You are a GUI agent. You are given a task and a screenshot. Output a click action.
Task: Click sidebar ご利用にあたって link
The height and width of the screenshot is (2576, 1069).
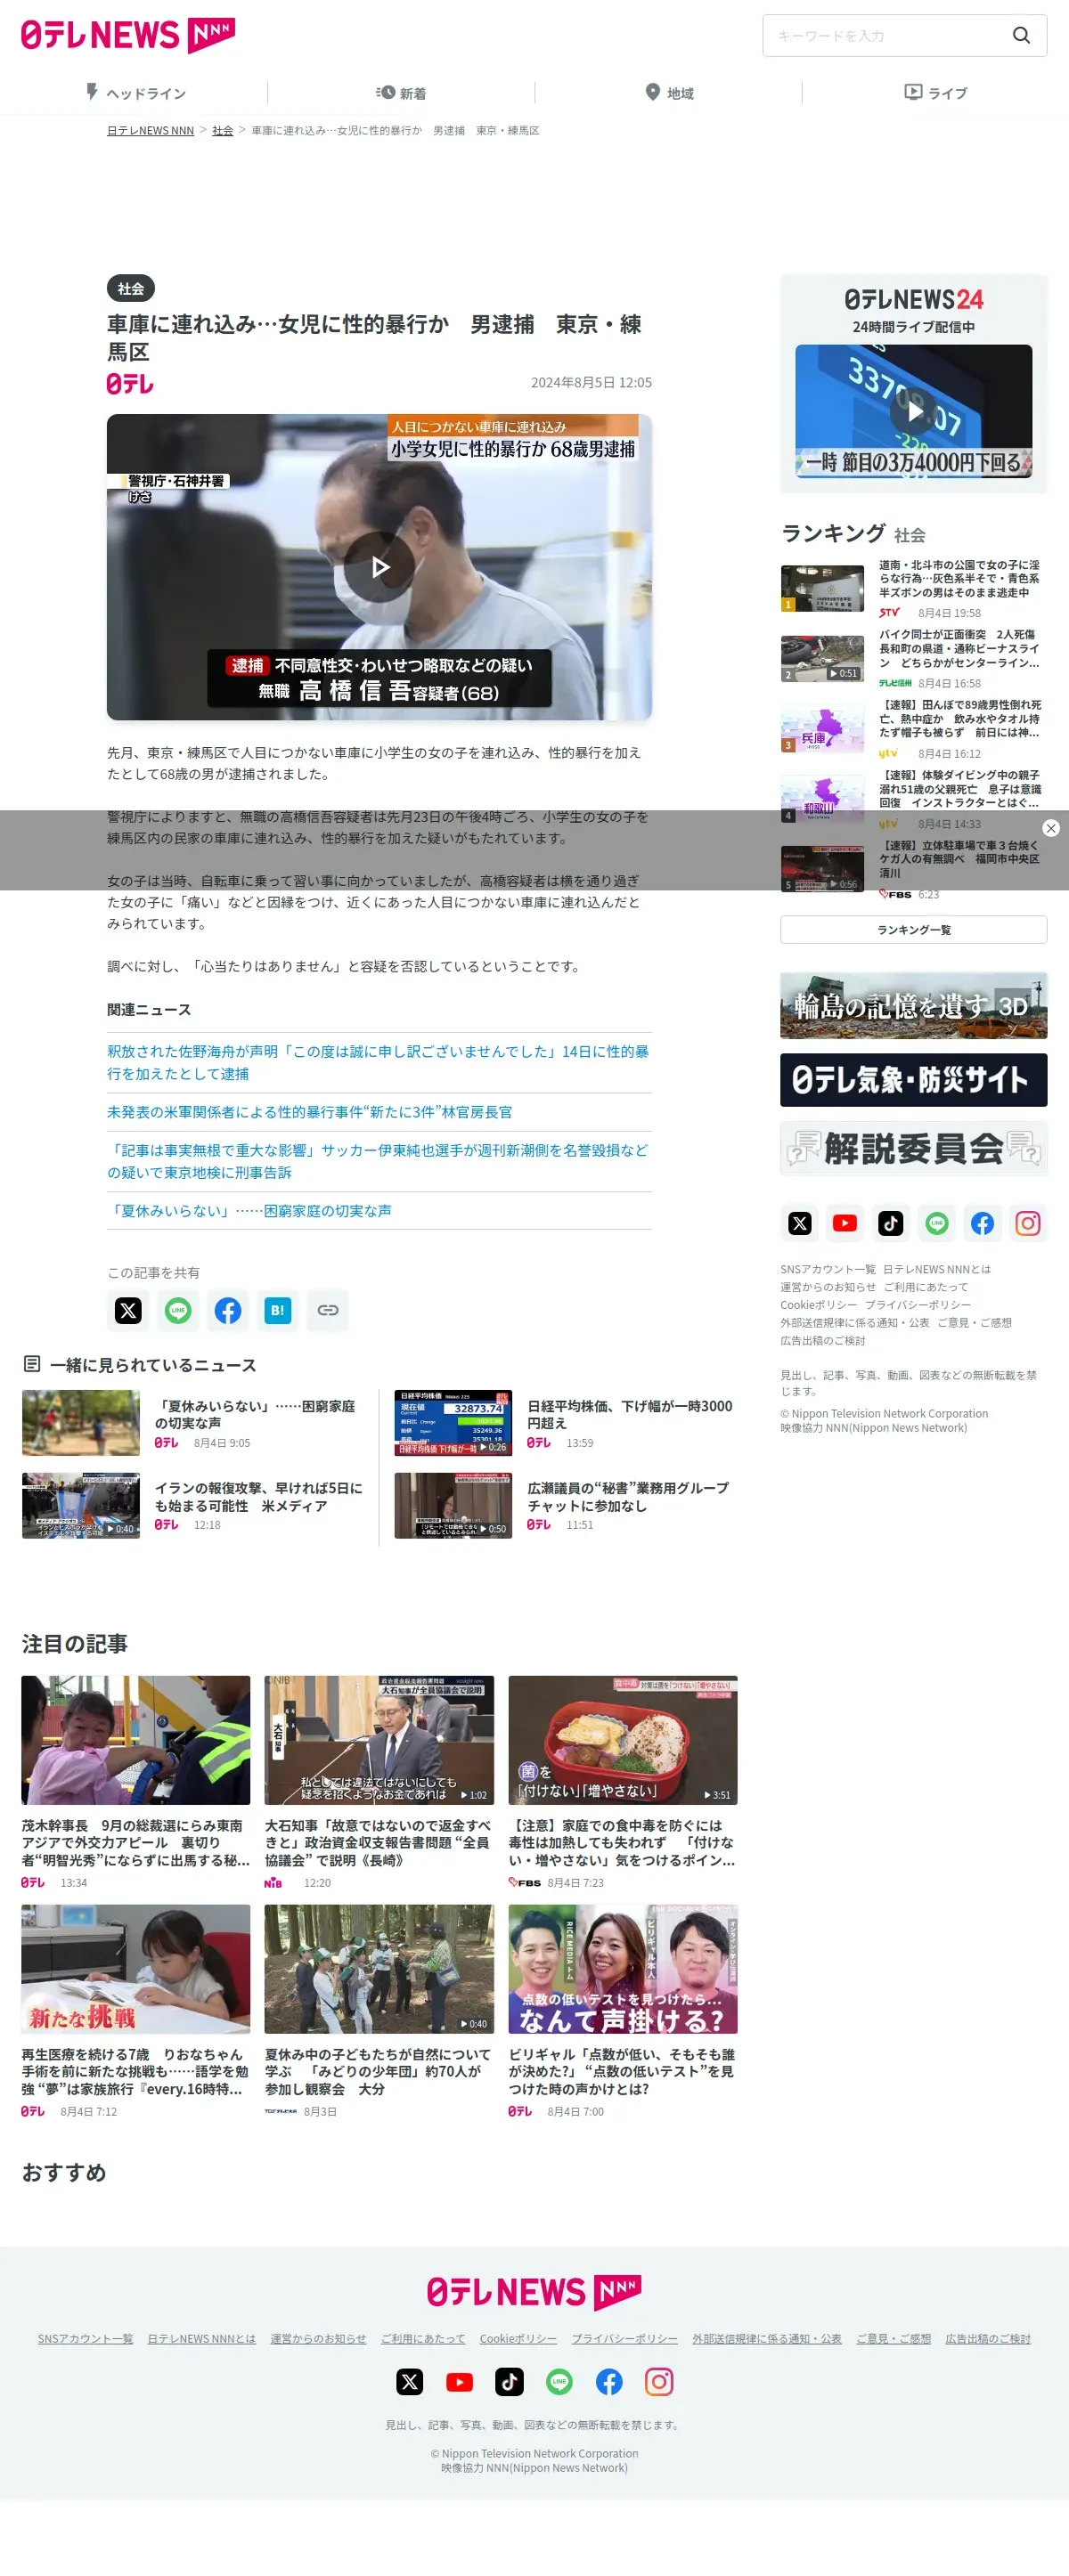(x=925, y=1287)
